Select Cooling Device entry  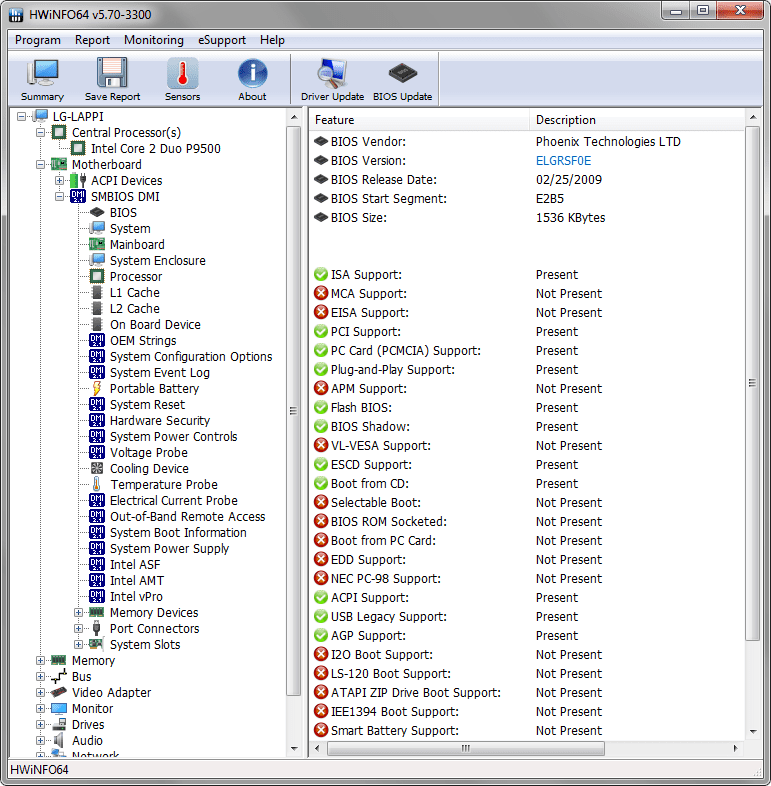pos(149,469)
